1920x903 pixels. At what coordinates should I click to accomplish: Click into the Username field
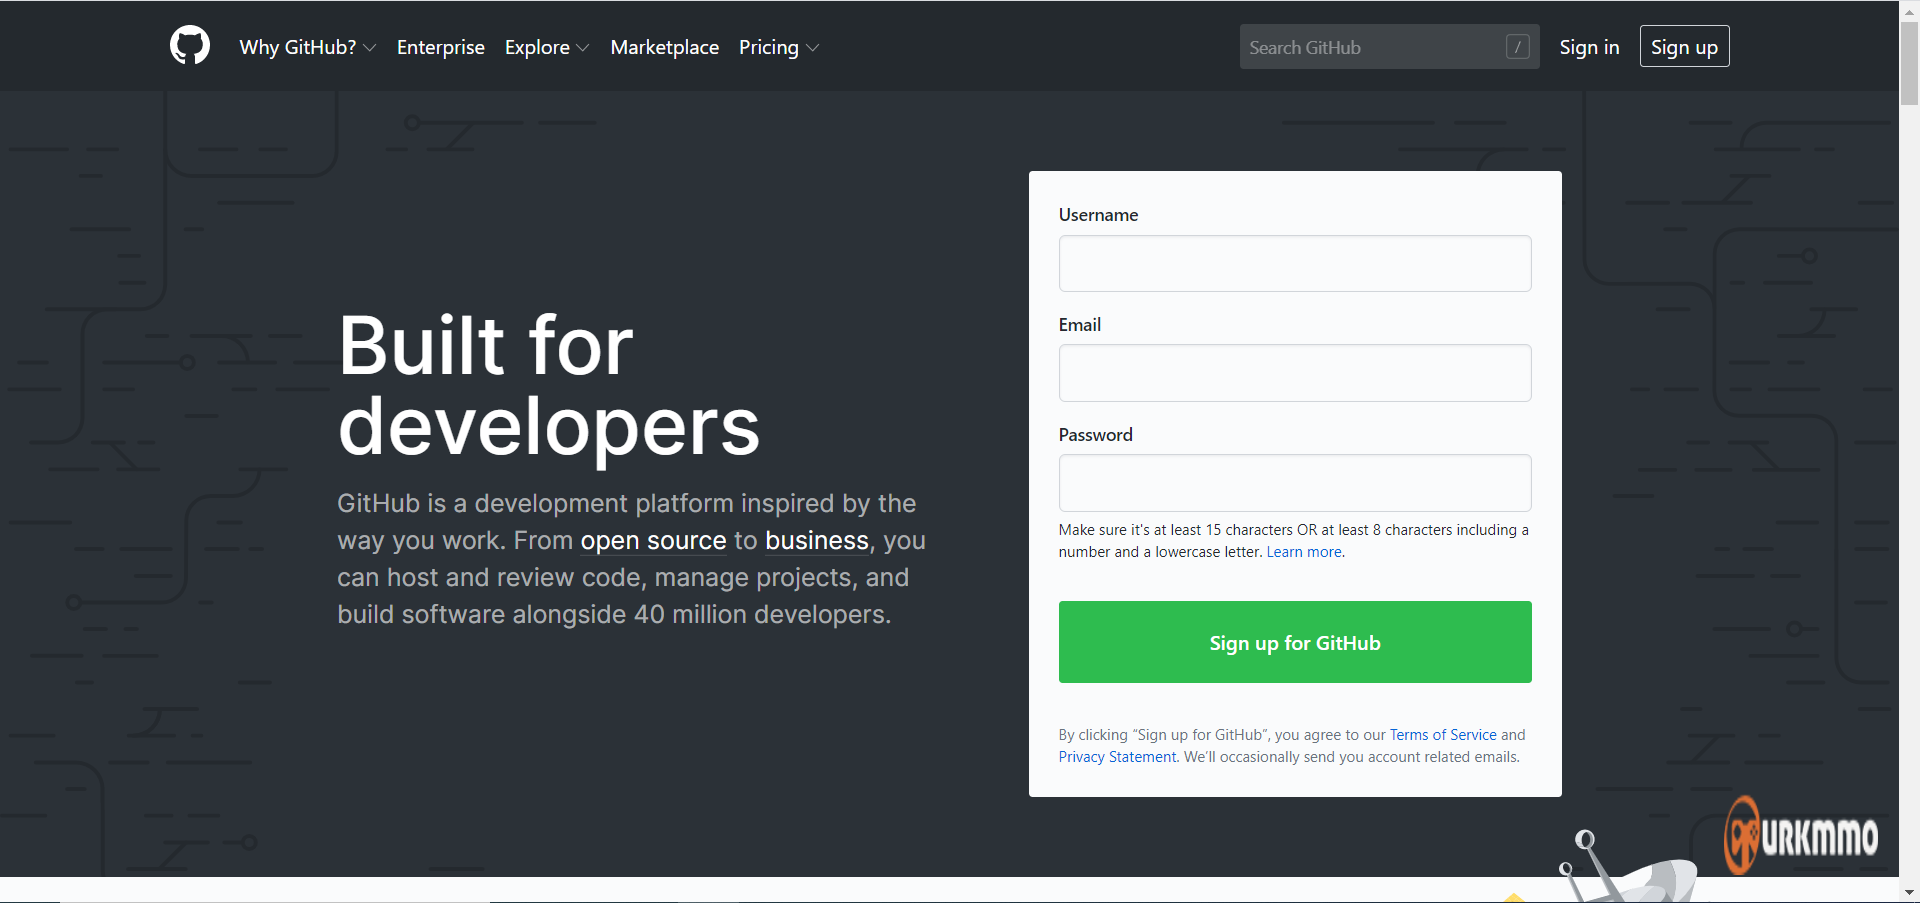tap(1295, 263)
